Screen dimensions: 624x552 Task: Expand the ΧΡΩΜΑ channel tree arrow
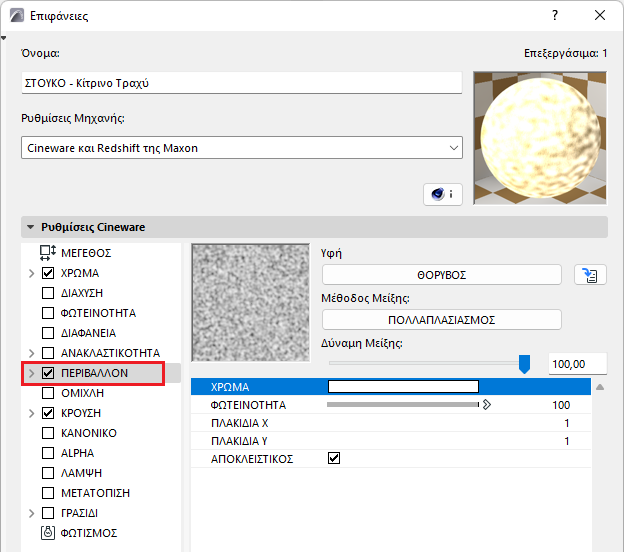point(31,273)
